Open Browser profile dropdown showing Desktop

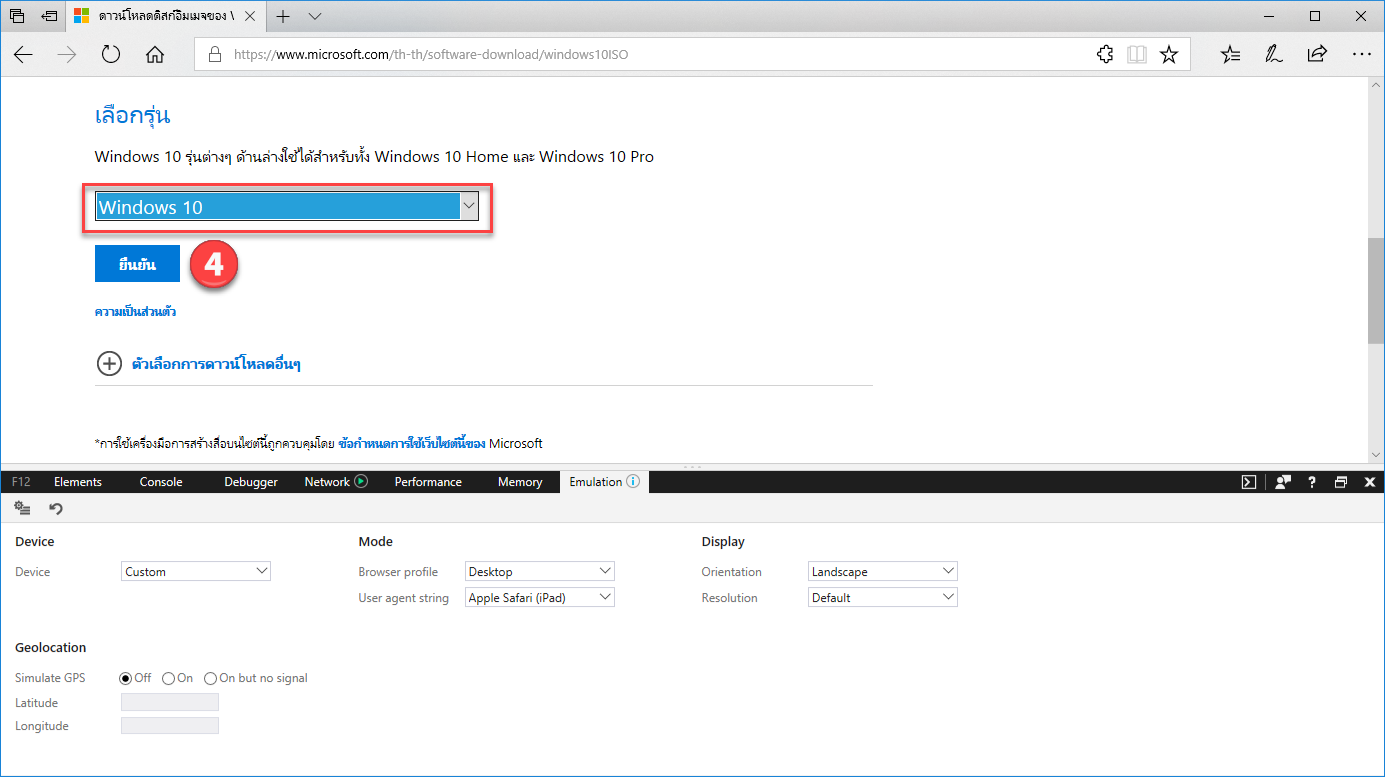point(540,572)
